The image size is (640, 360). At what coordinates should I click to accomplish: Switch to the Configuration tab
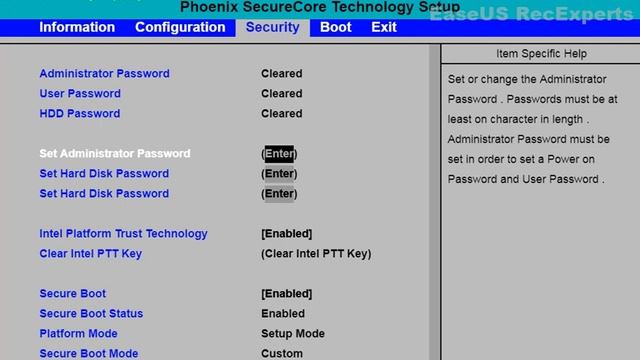[180, 27]
